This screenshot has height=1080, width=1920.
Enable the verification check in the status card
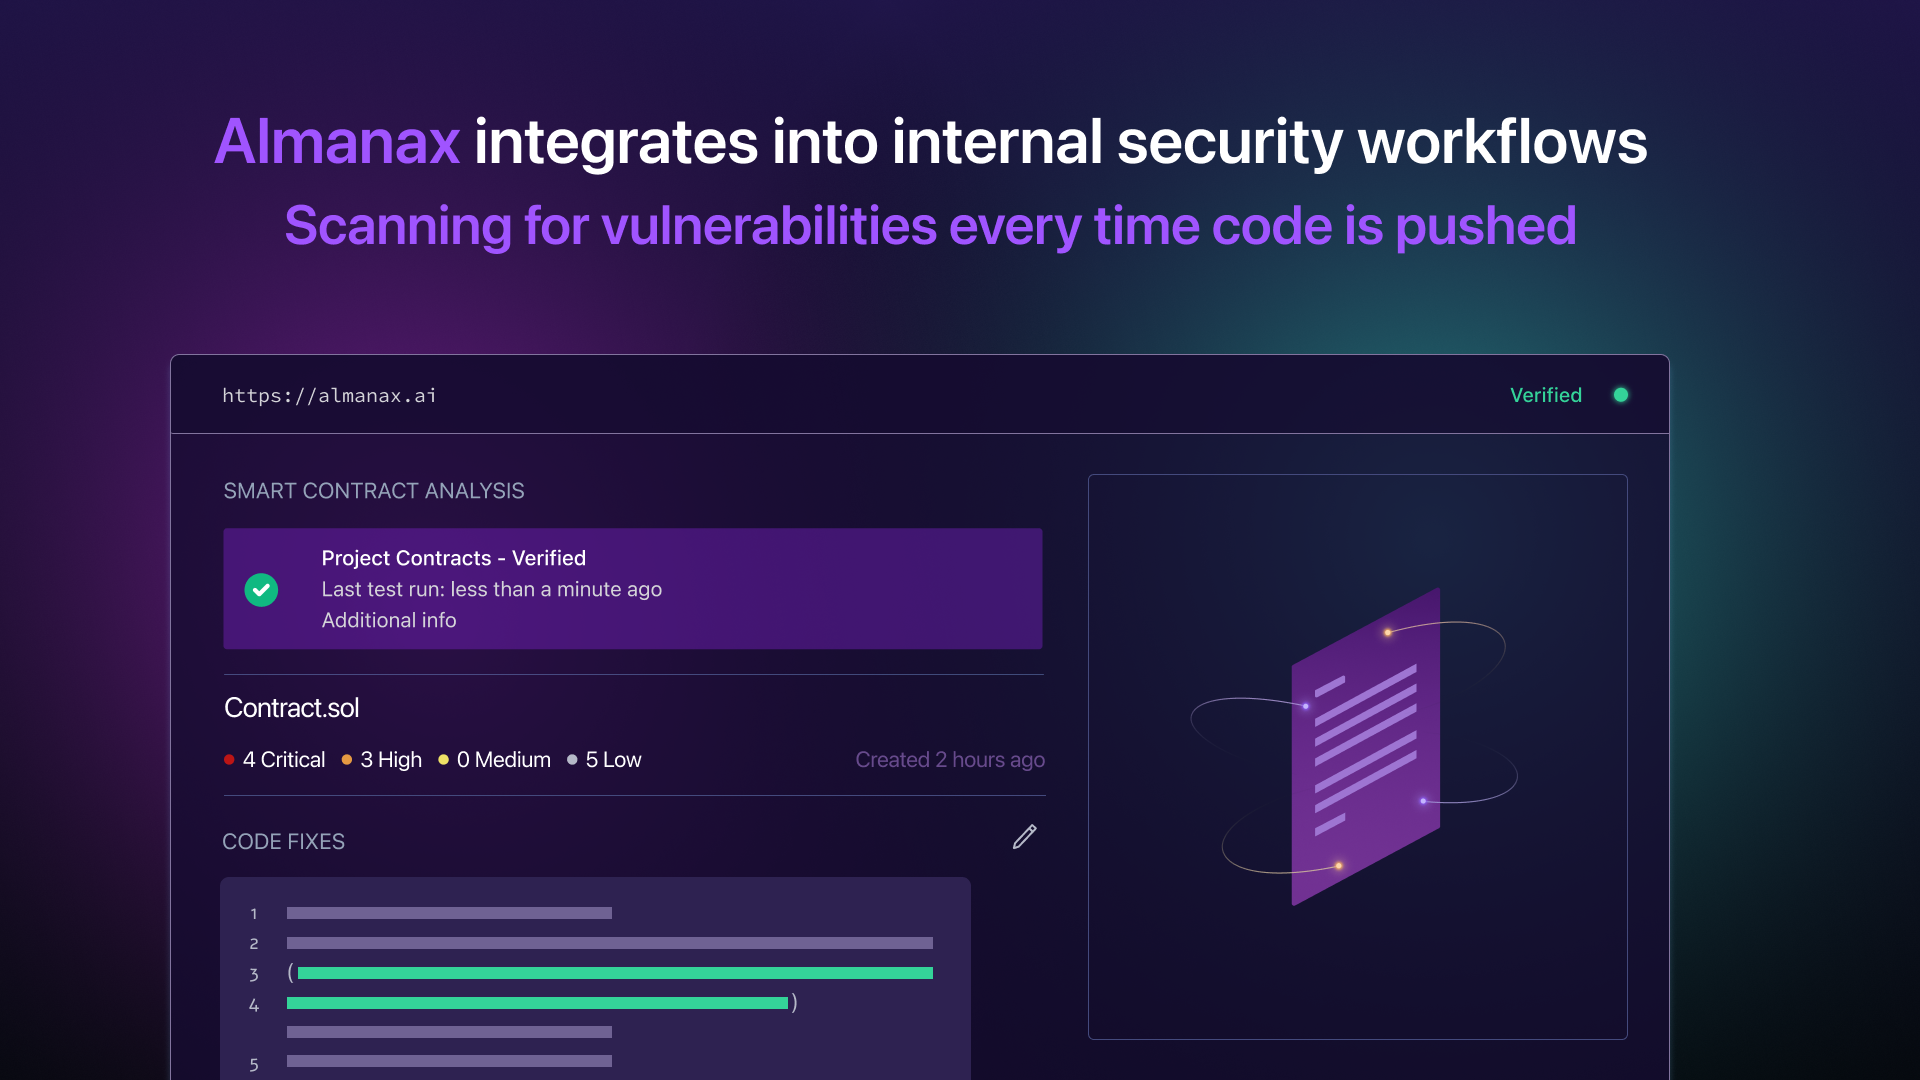tap(261, 589)
